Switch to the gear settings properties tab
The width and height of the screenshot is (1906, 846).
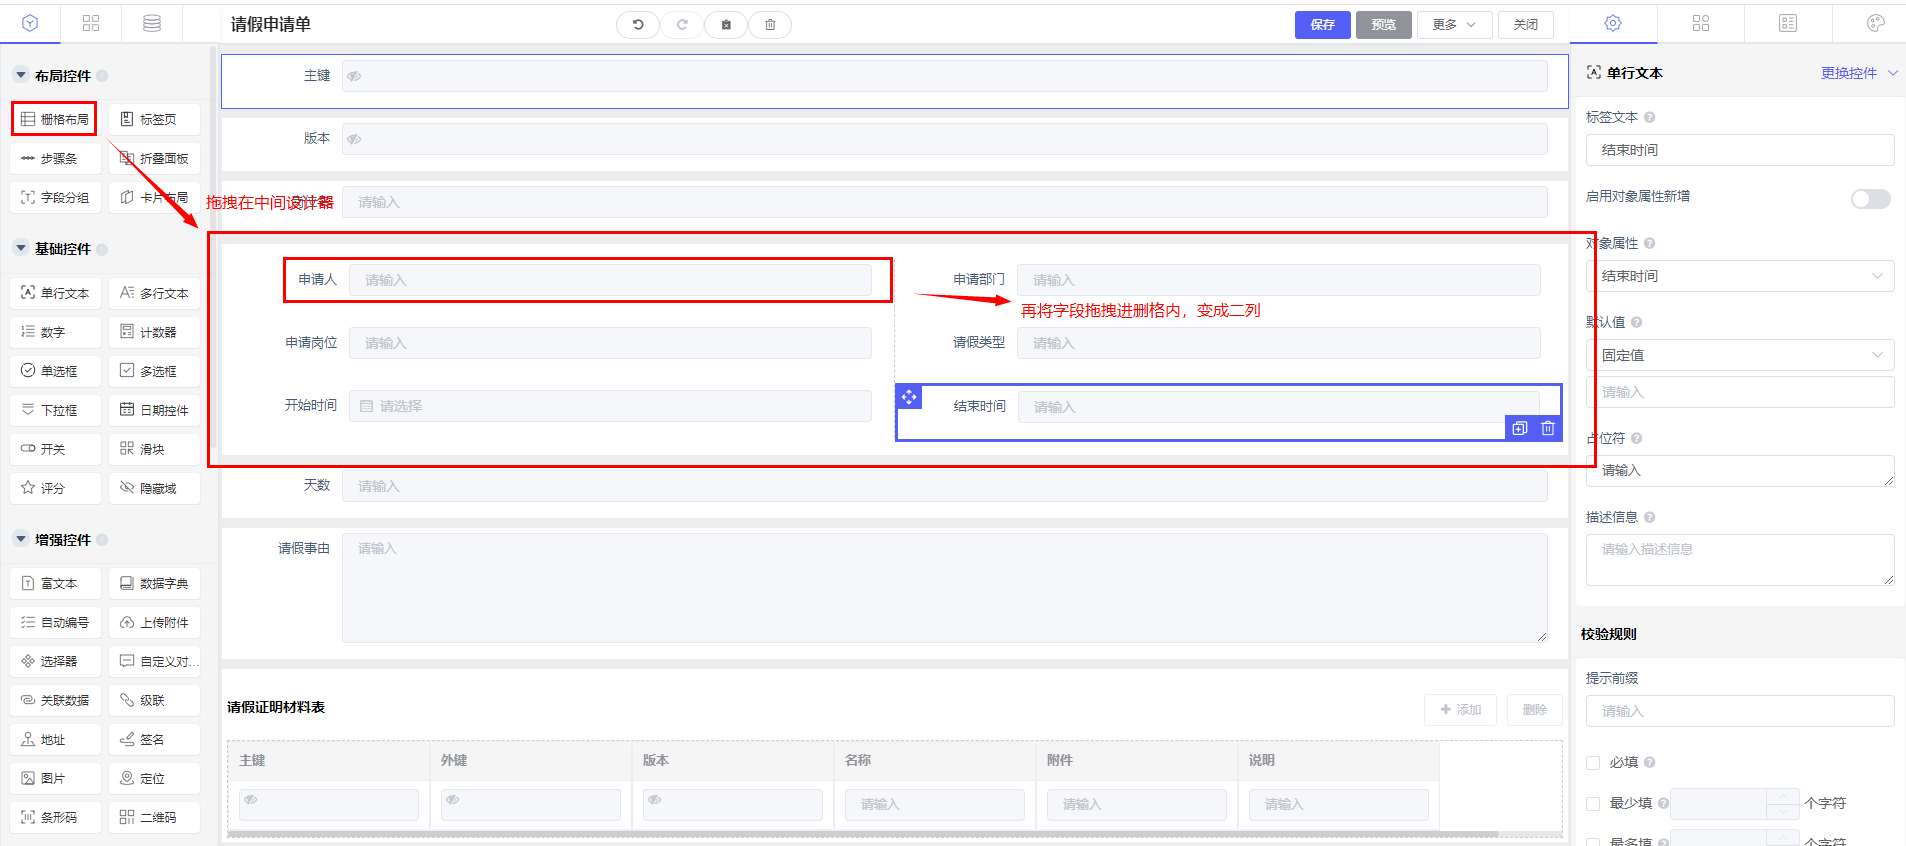(1613, 23)
